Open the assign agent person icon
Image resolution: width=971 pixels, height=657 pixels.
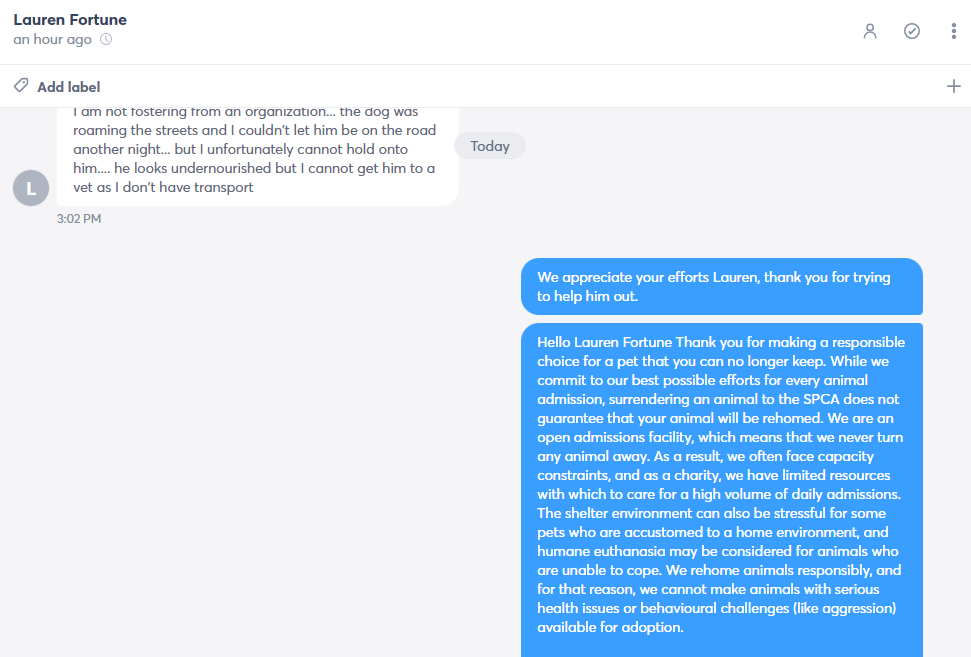(870, 31)
